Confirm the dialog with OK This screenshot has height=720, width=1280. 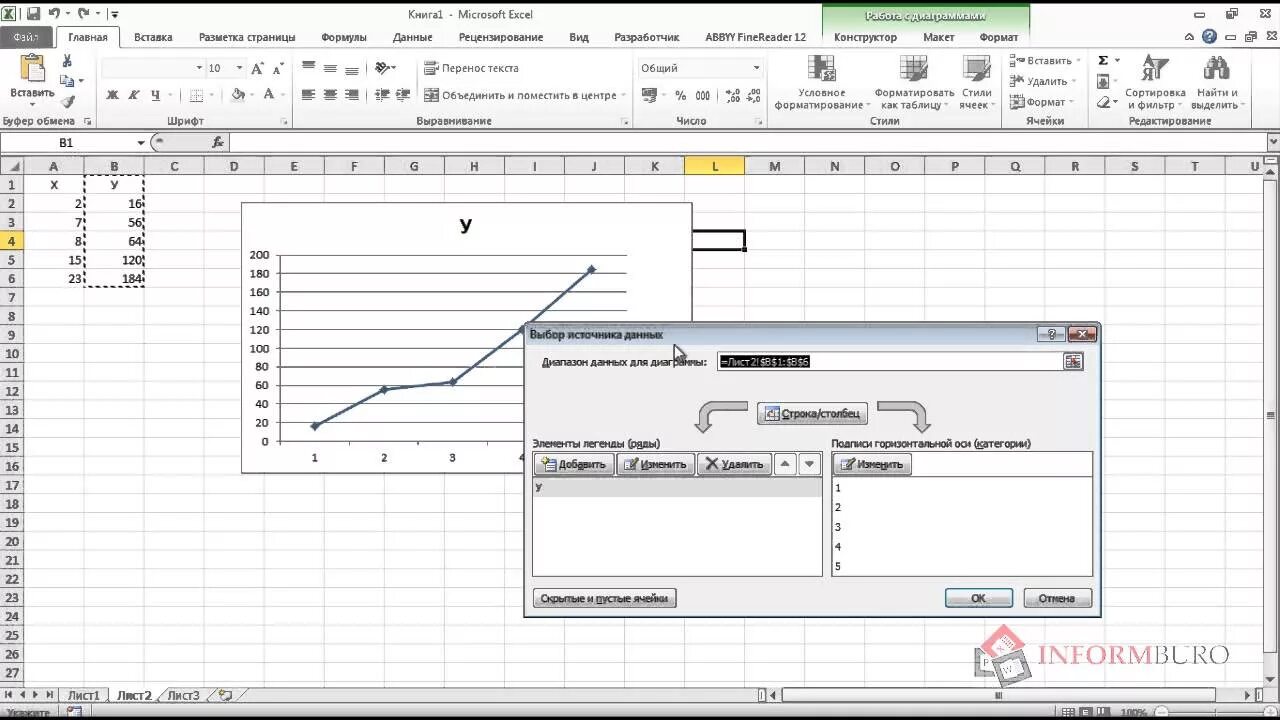978,598
